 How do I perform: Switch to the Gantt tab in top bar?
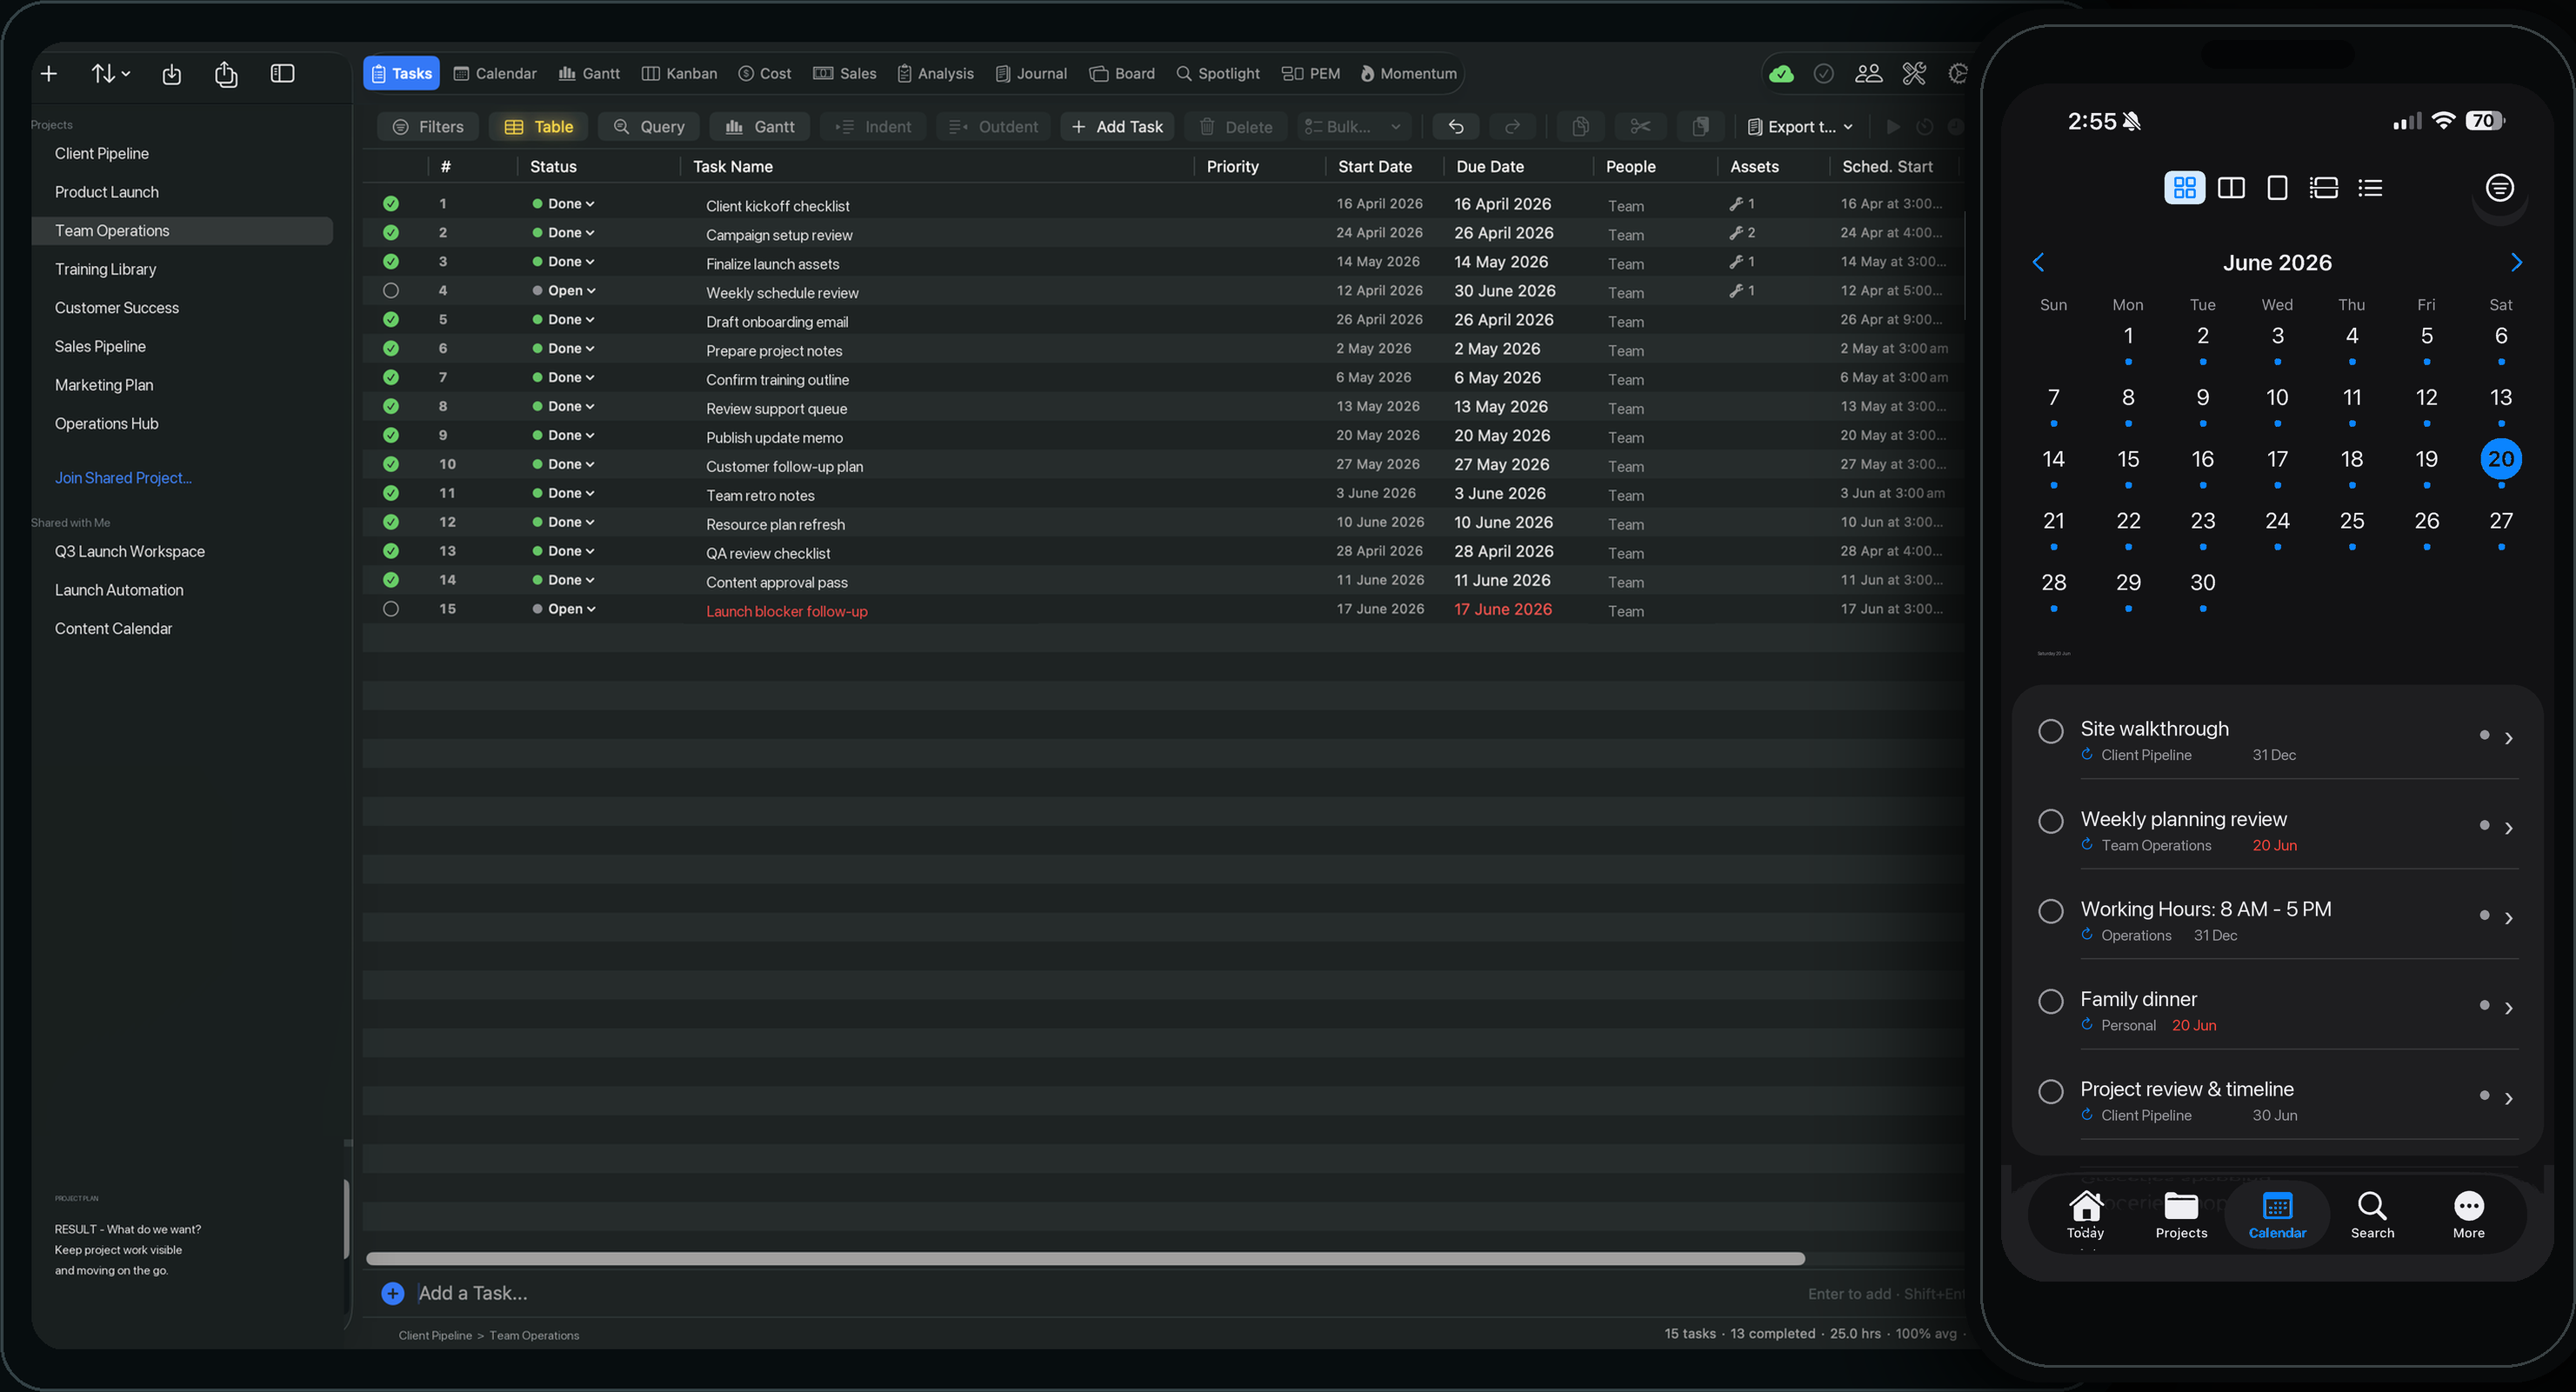coord(589,74)
